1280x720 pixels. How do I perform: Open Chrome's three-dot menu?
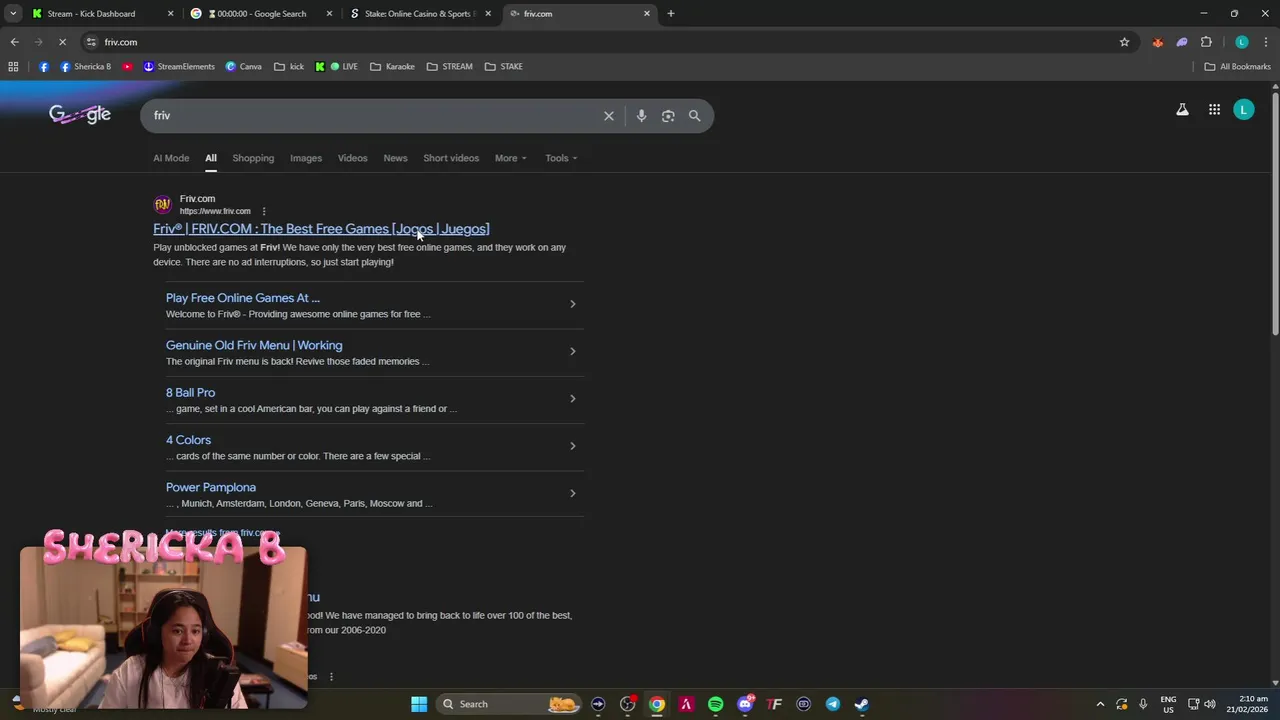pyautogui.click(x=1266, y=42)
